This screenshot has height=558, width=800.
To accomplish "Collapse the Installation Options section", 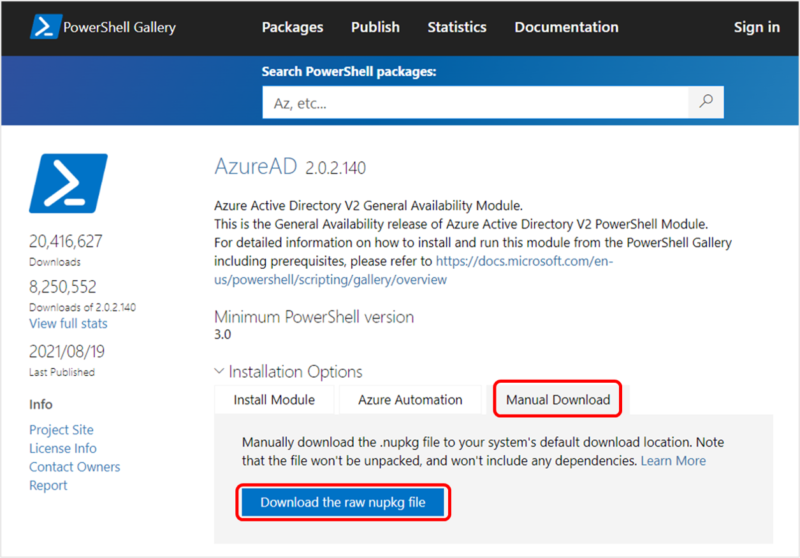I will pyautogui.click(x=221, y=372).
